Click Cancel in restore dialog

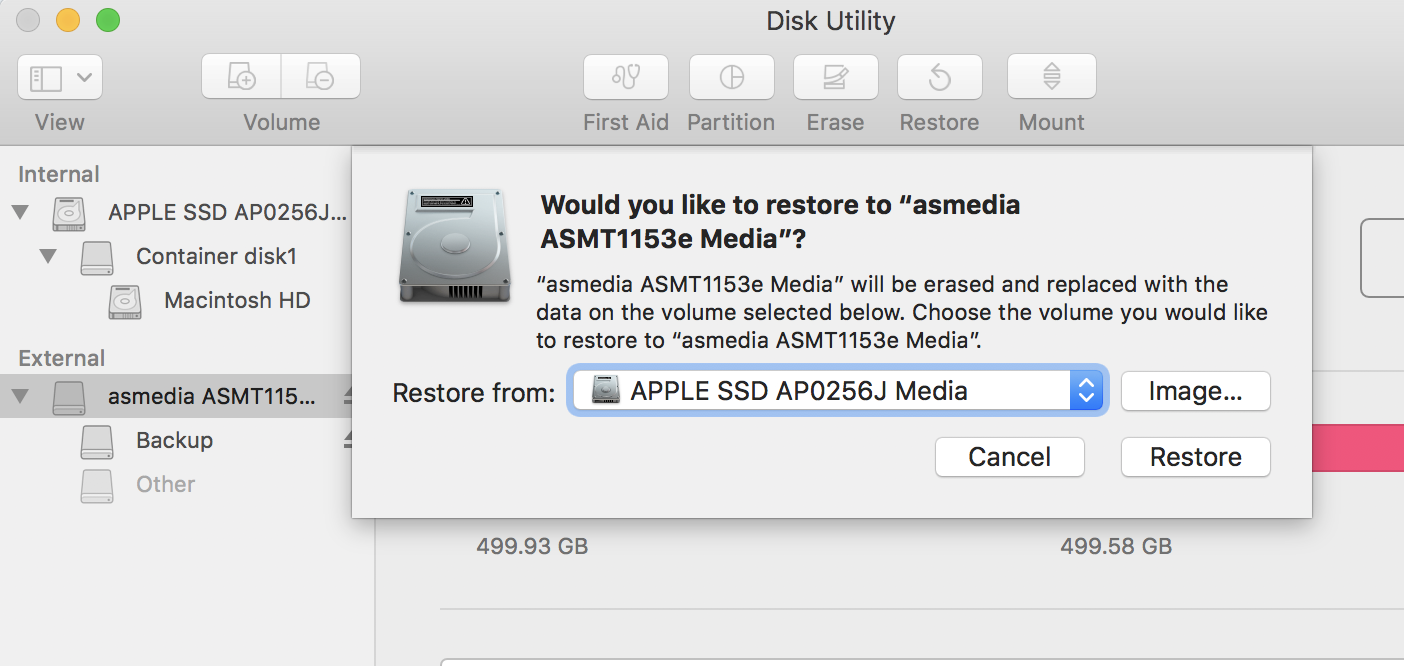tap(1009, 457)
